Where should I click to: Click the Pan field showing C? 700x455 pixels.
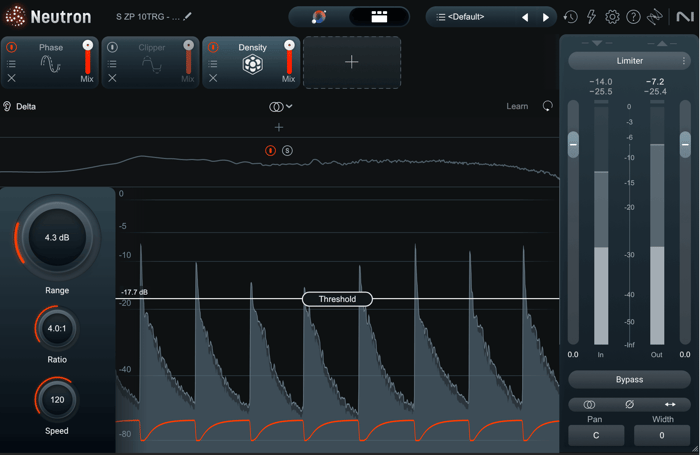tap(596, 435)
